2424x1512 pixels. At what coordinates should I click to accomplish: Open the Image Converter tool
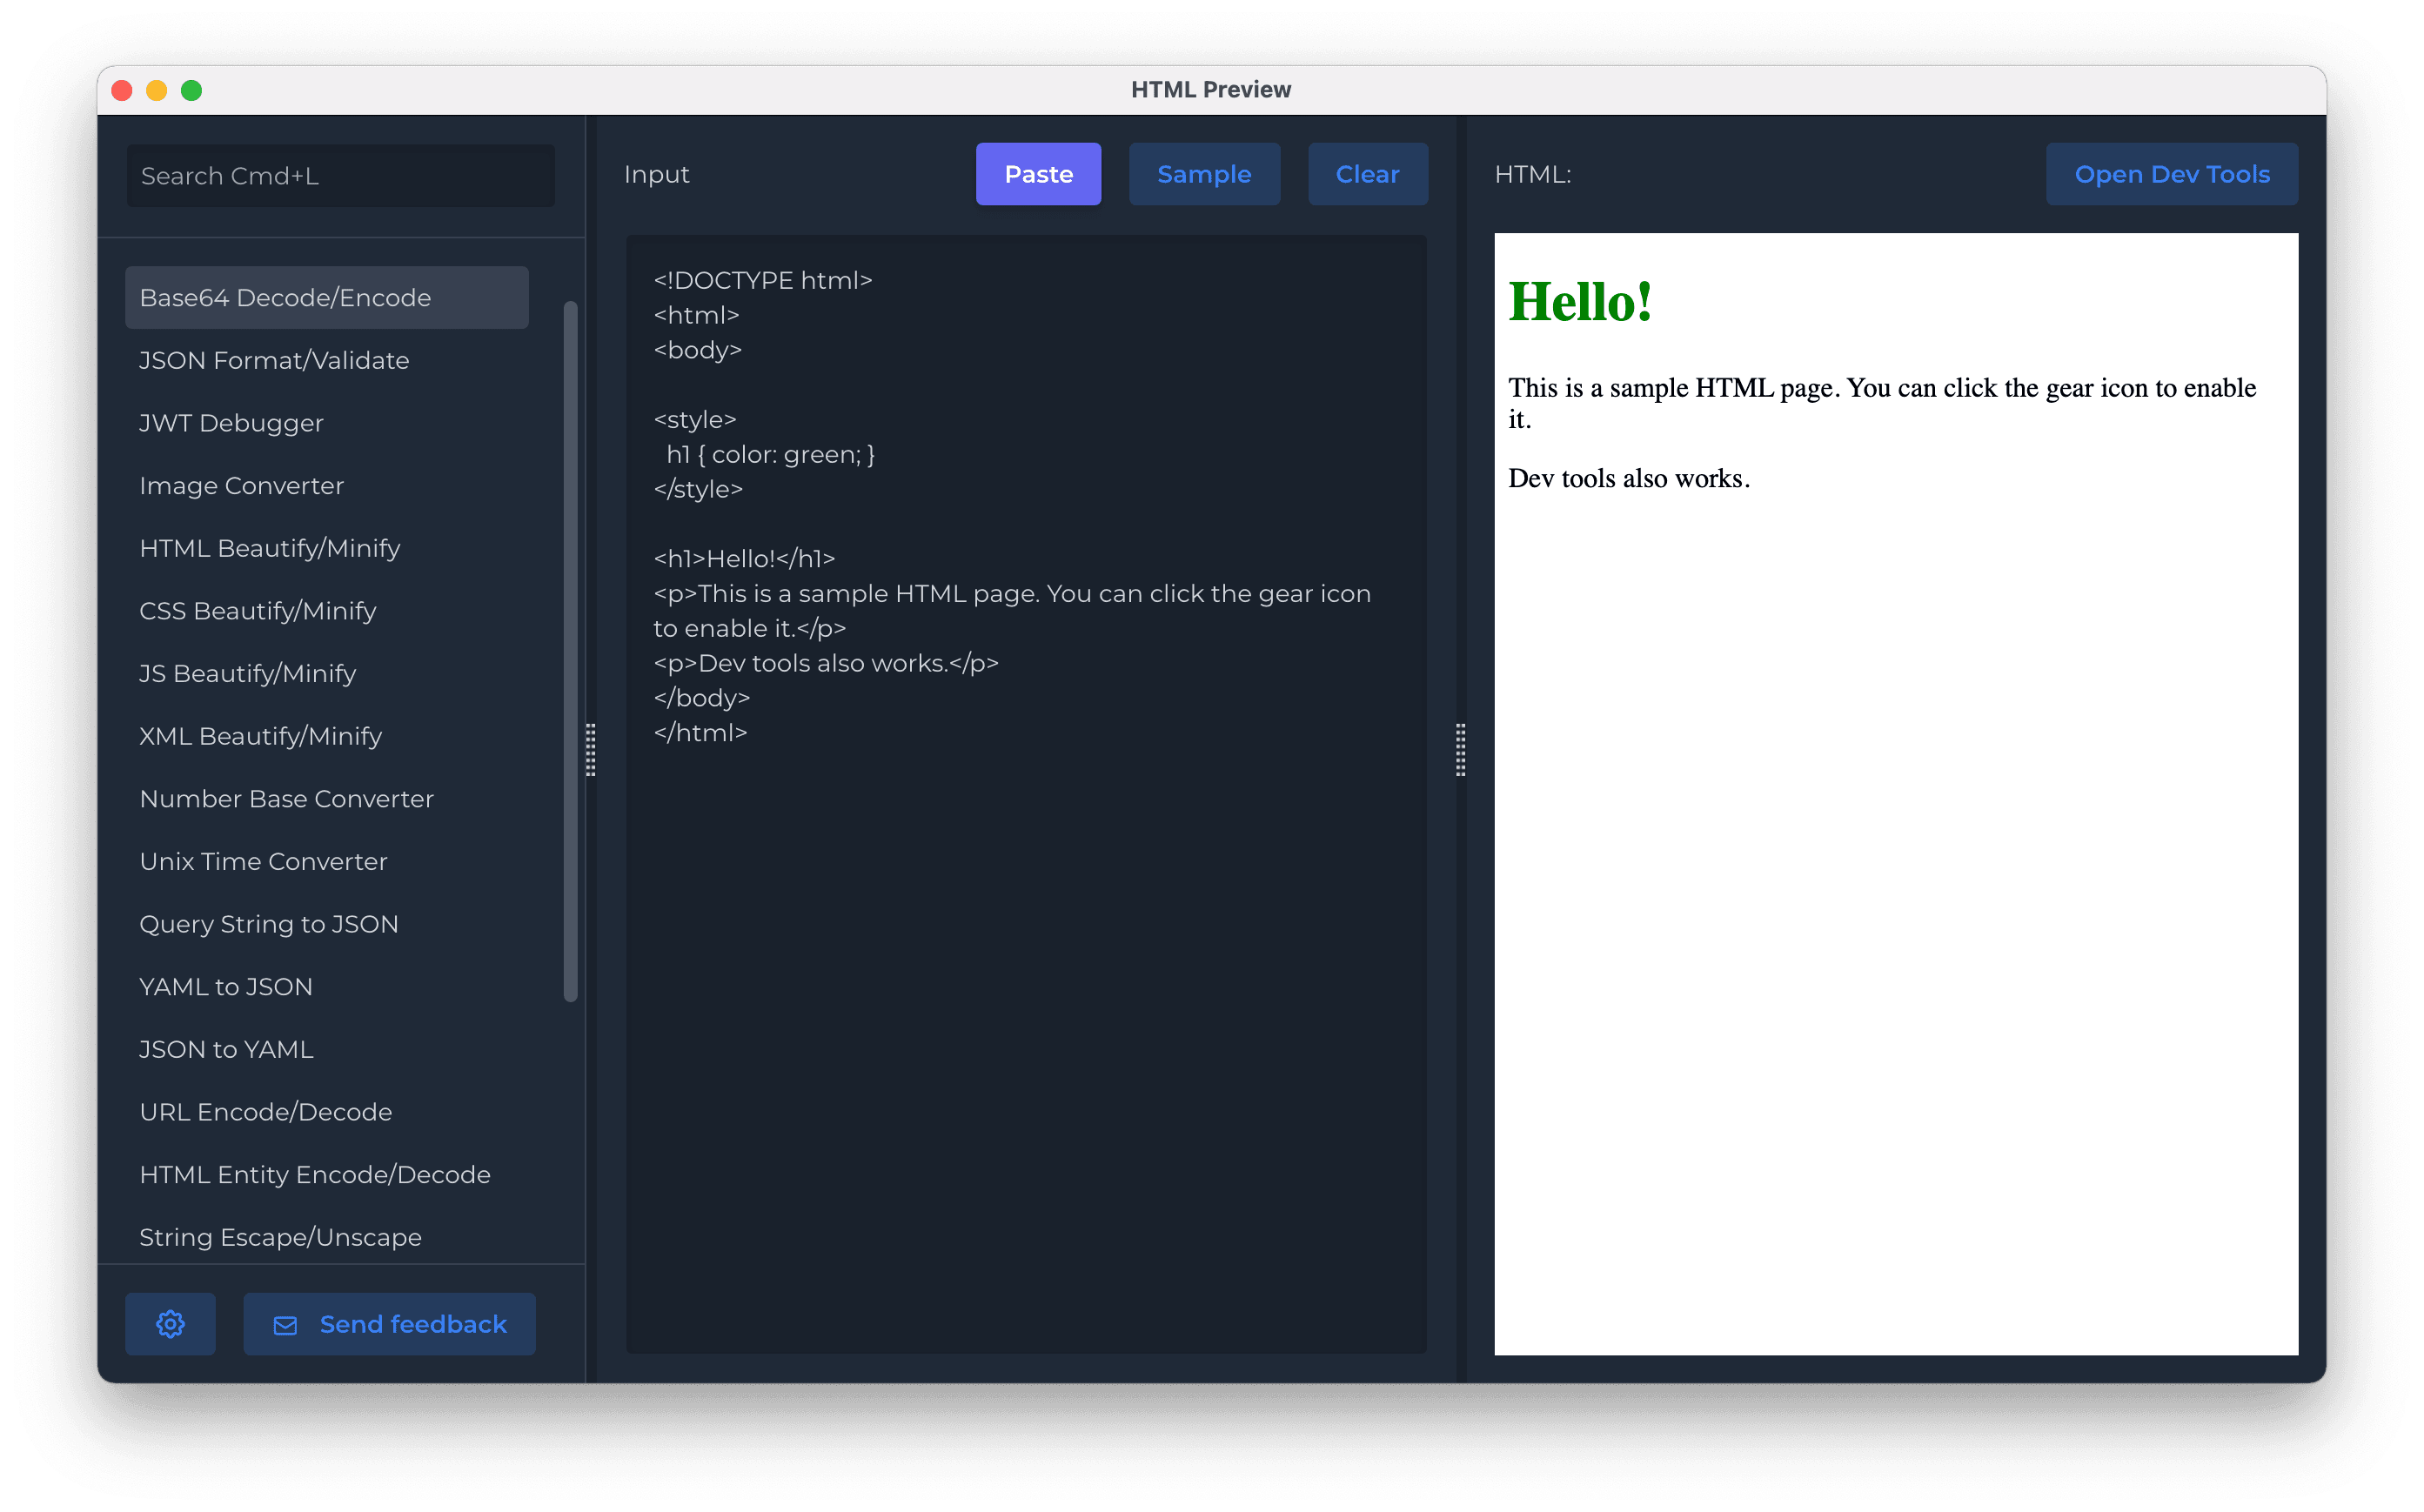(x=241, y=485)
